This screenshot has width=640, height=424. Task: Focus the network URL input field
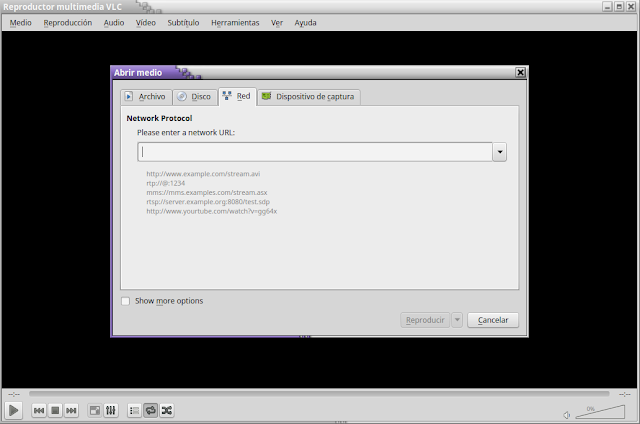pos(315,152)
